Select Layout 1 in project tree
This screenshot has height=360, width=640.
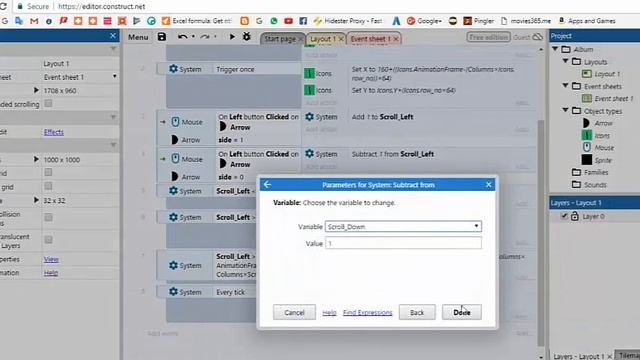point(607,74)
